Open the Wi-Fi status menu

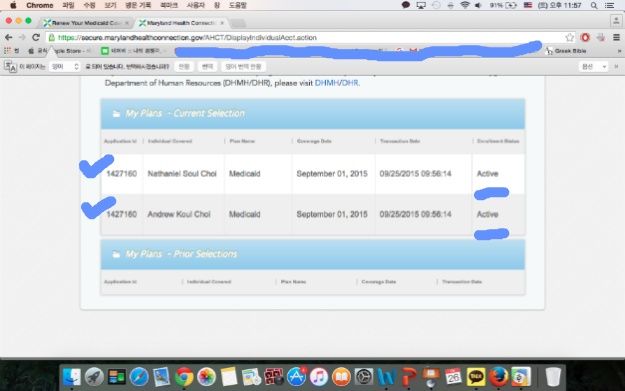pyautogui.click(x=465, y=5)
